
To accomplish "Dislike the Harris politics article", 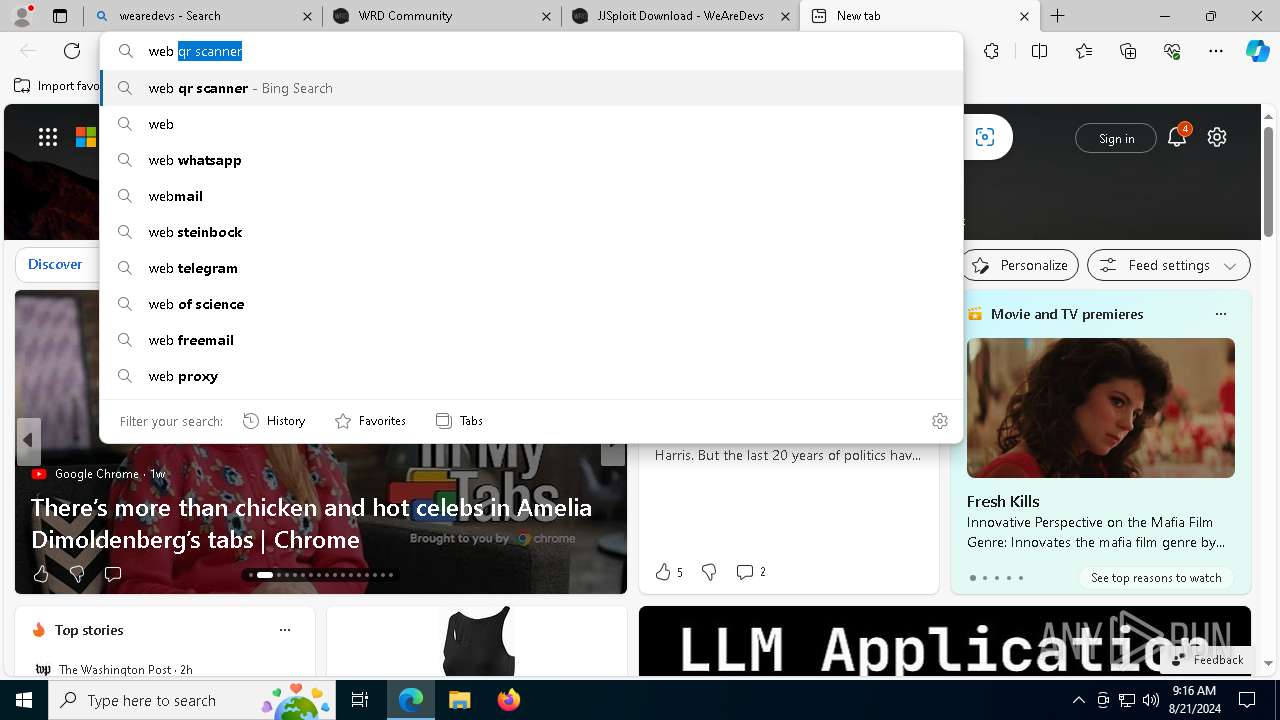I will [709, 572].
